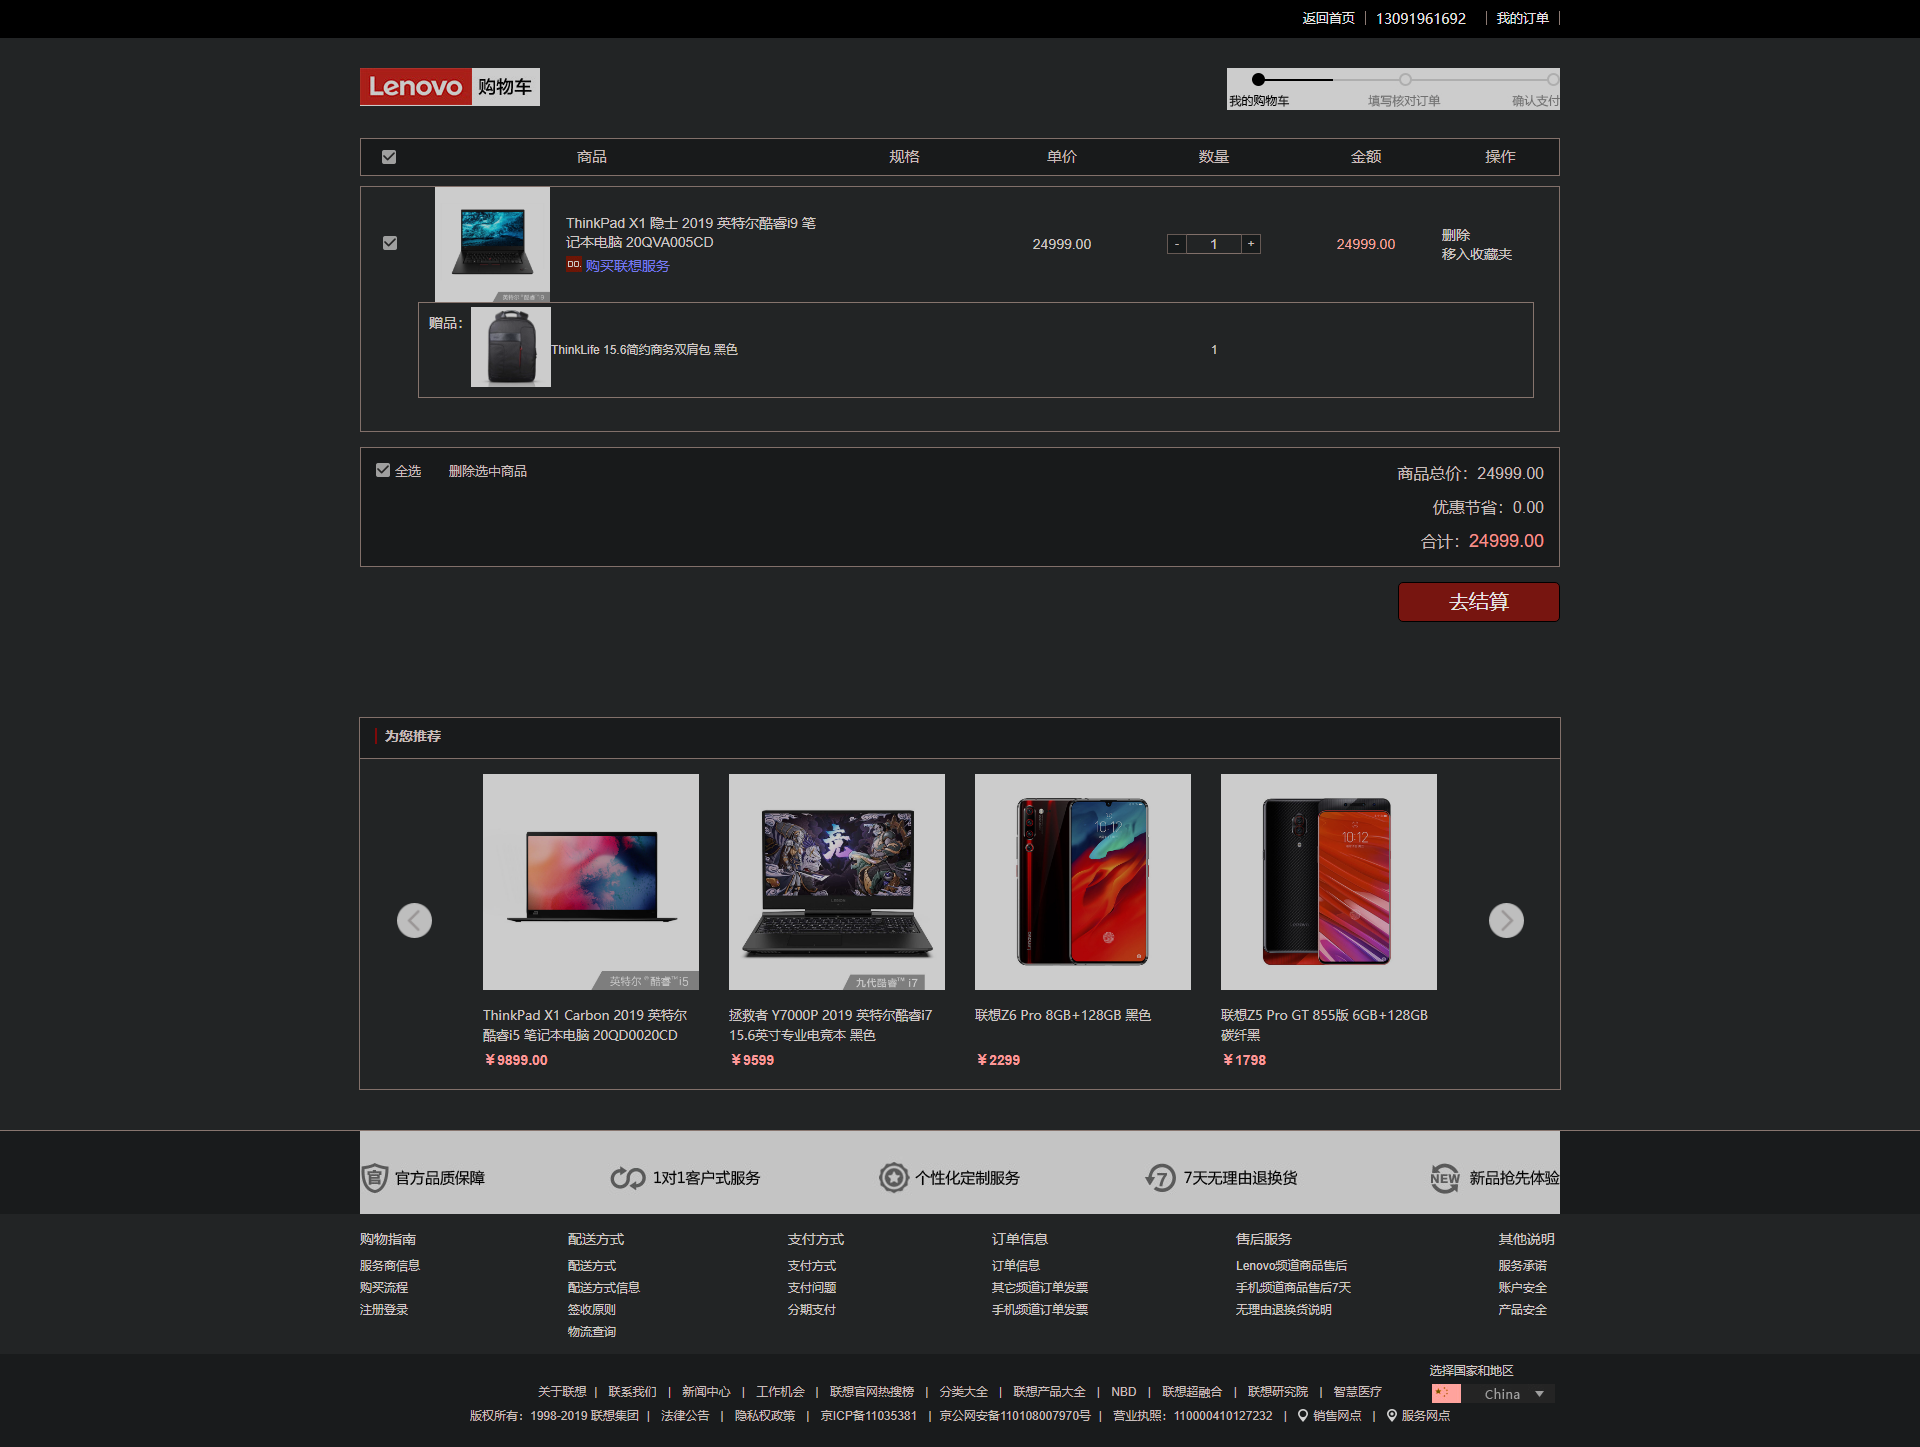
Task: Show previous recommended products
Action: [x=414, y=920]
